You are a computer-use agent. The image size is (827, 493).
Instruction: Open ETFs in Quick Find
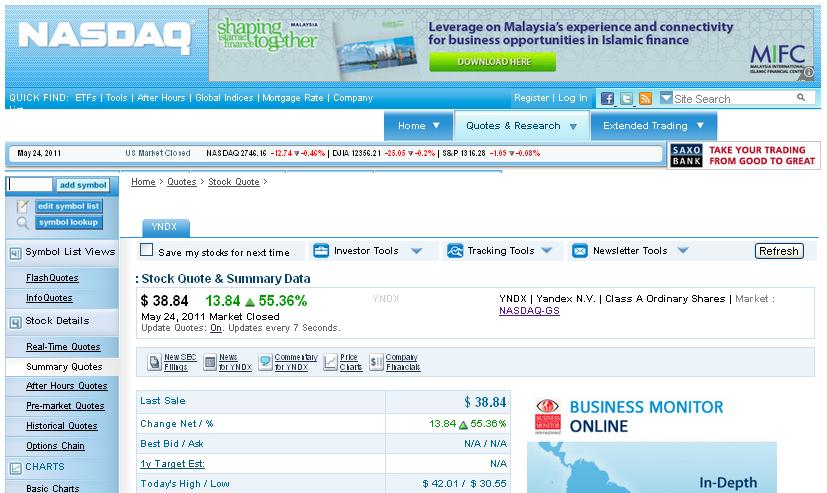click(x=85, y=98)
